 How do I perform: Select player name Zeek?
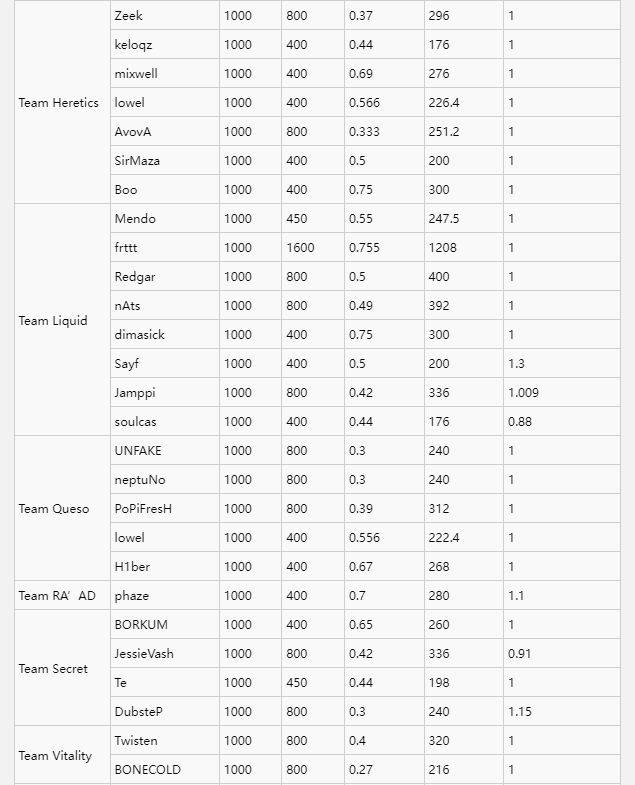point(128,16)
